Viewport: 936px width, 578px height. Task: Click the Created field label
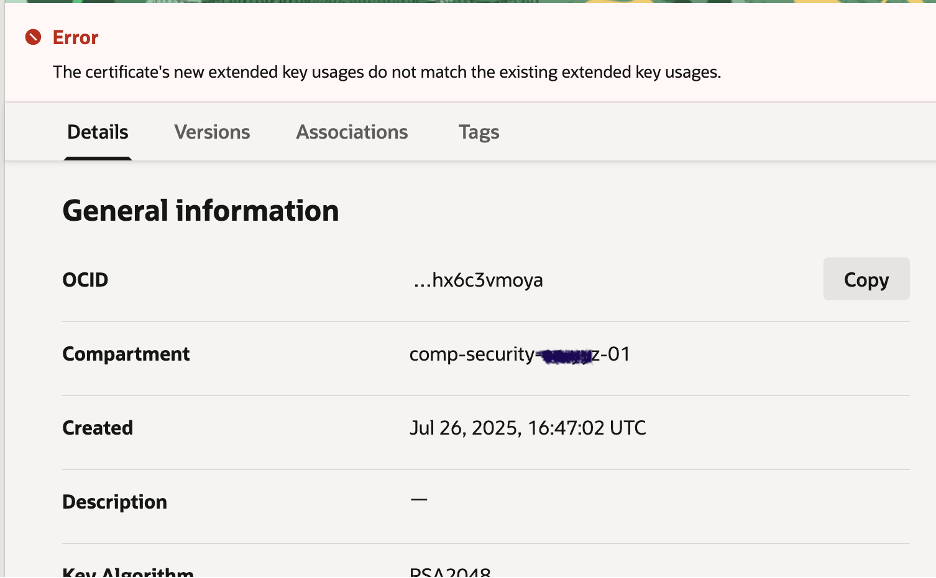click(97, 428)
